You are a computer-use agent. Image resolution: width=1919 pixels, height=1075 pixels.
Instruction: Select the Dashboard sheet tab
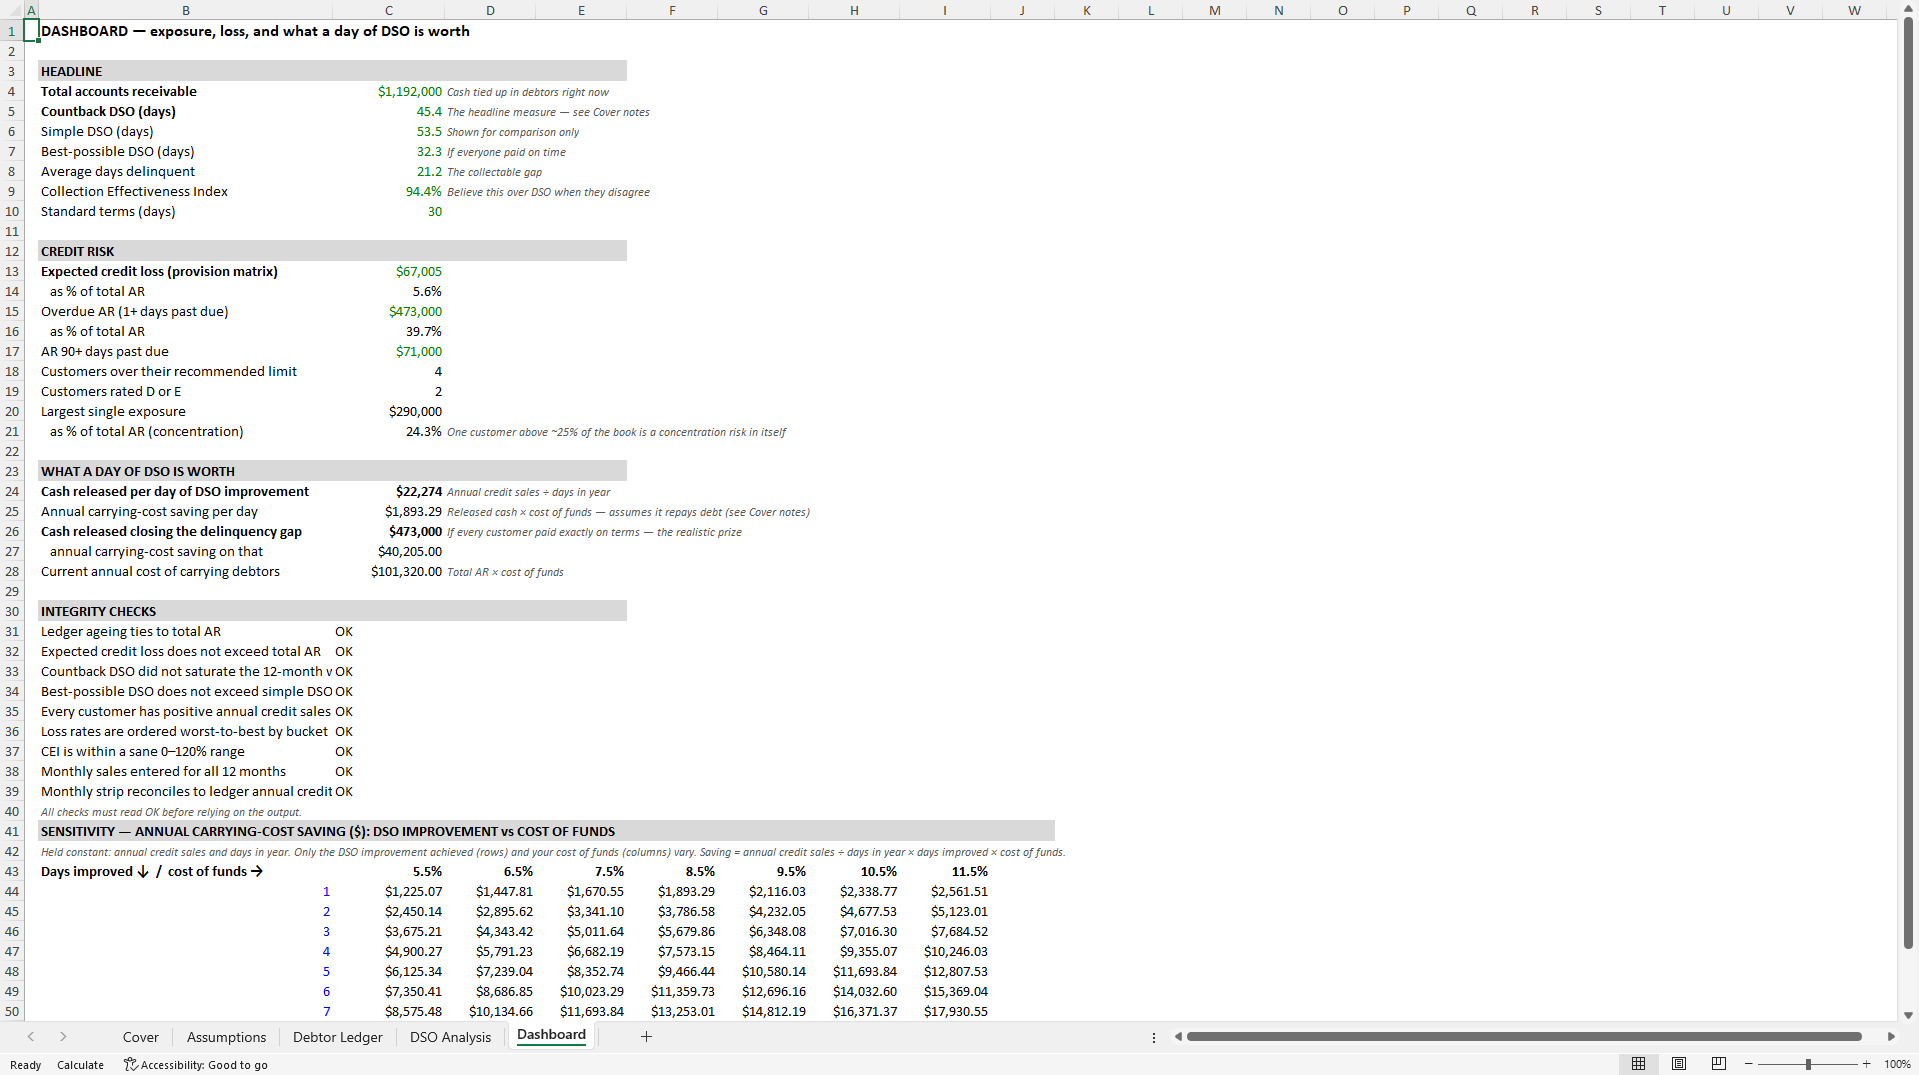pyautogui.click(x=551, y=1036)
